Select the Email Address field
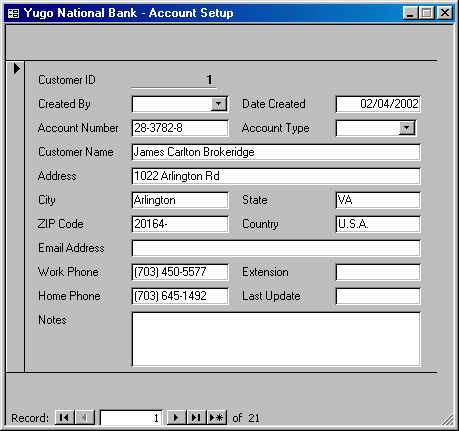 (276, 248)
